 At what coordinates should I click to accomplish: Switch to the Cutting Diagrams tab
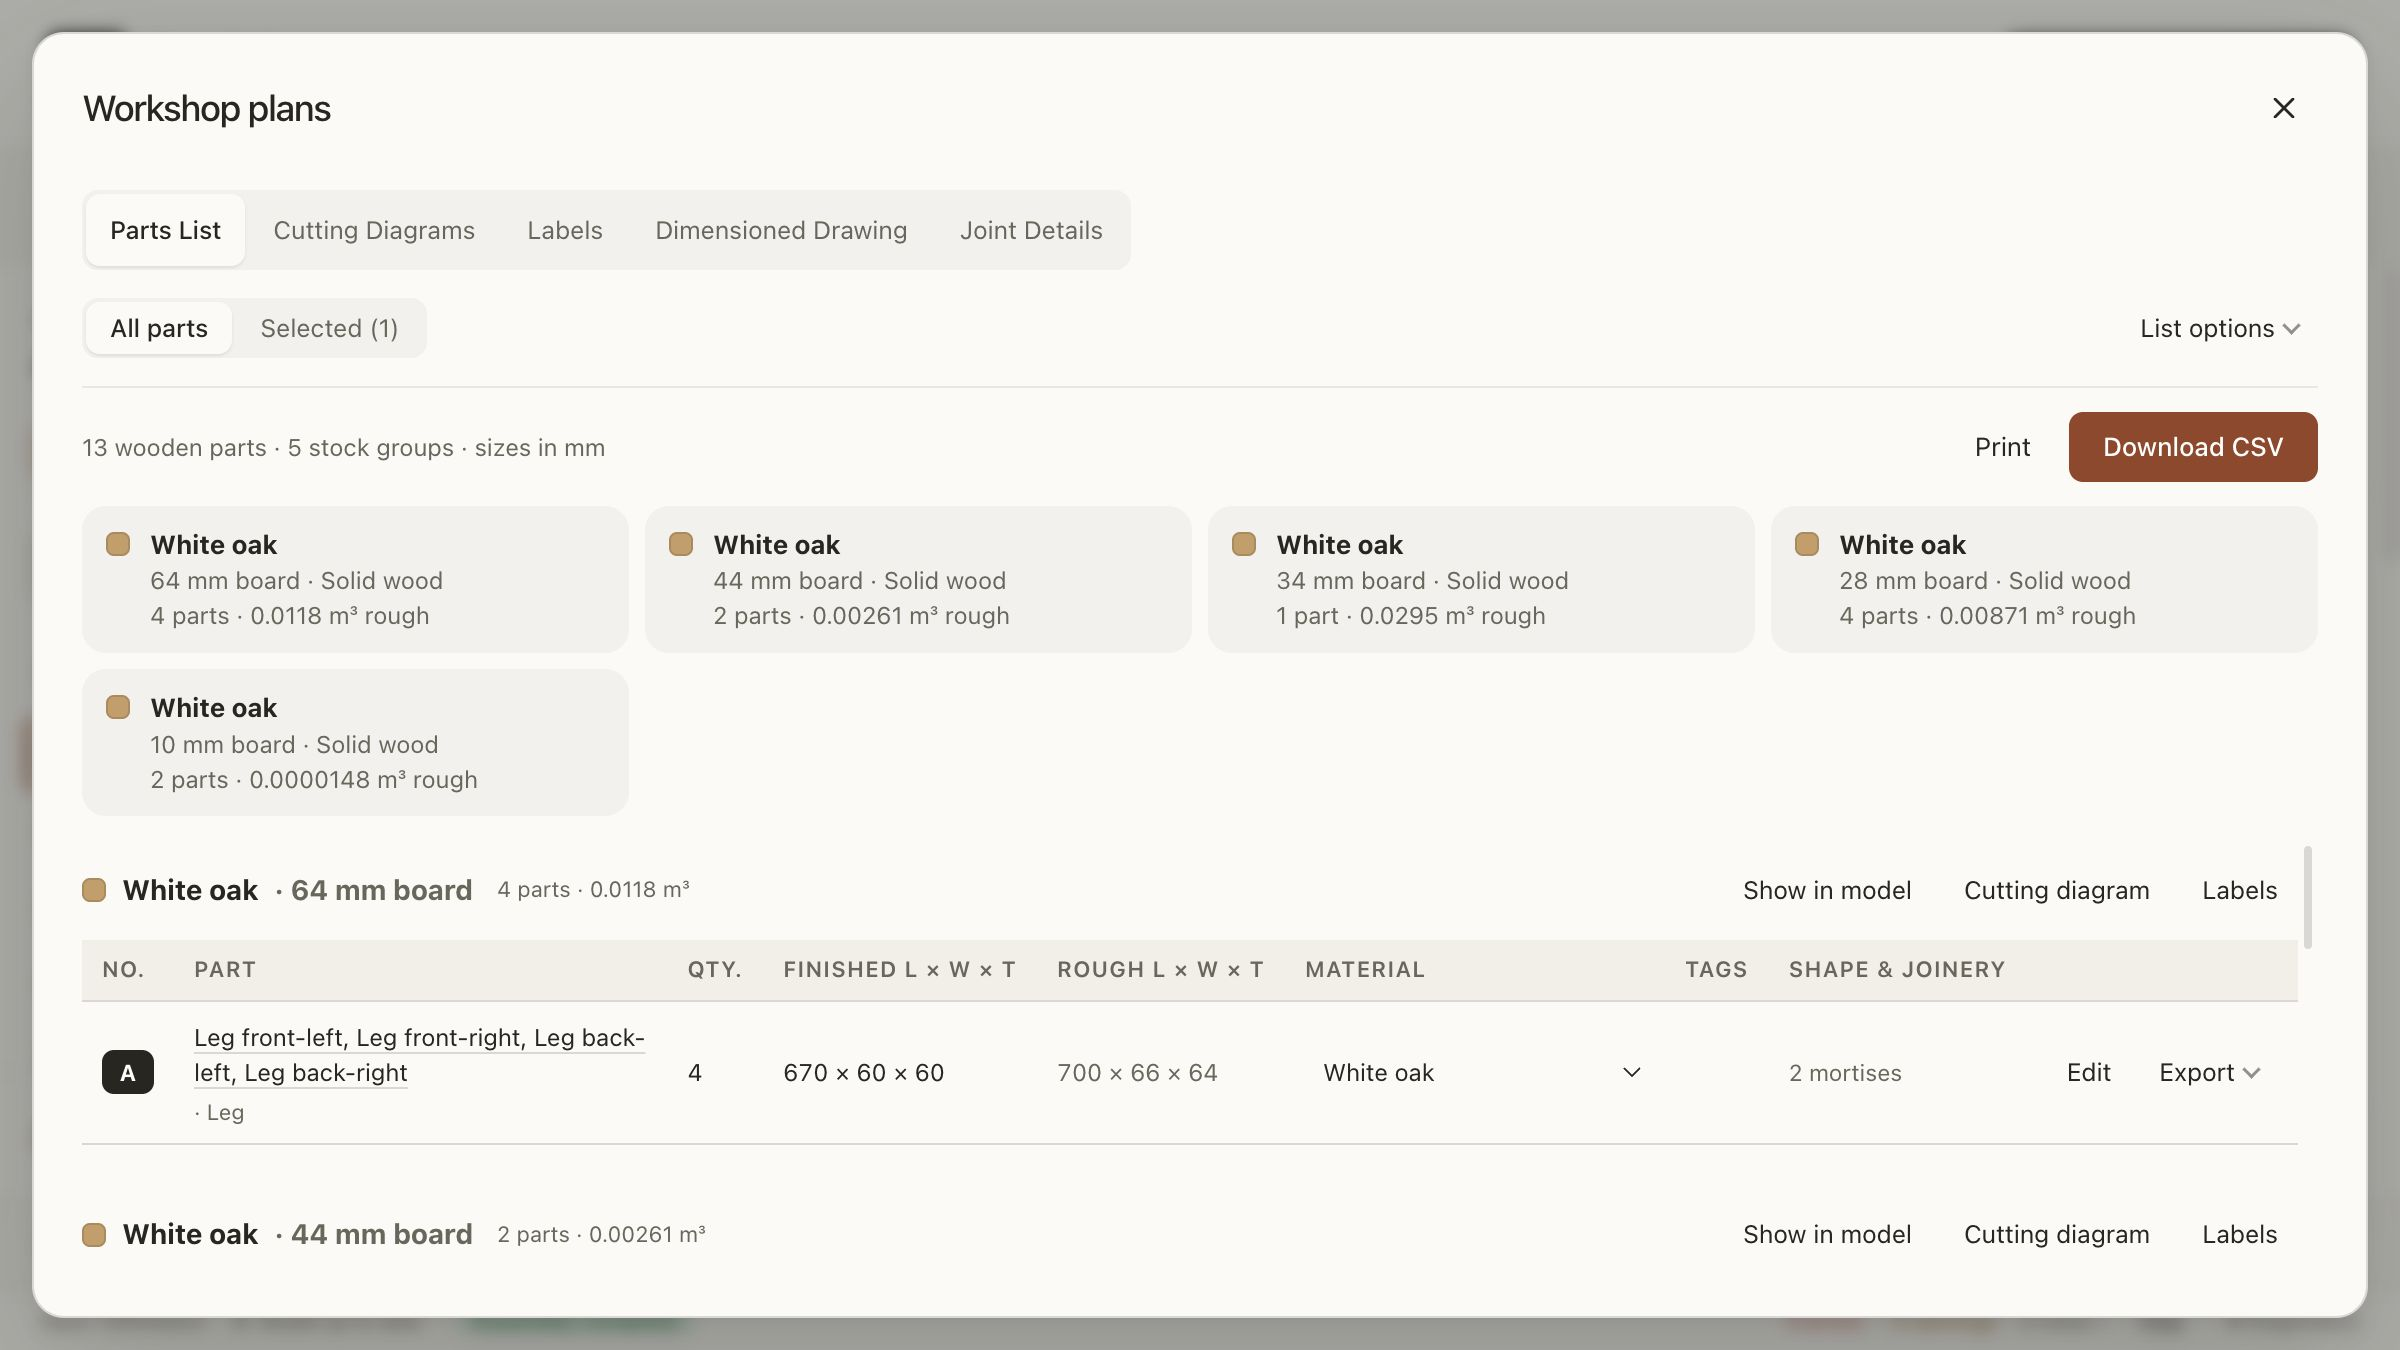pos(374,230)
